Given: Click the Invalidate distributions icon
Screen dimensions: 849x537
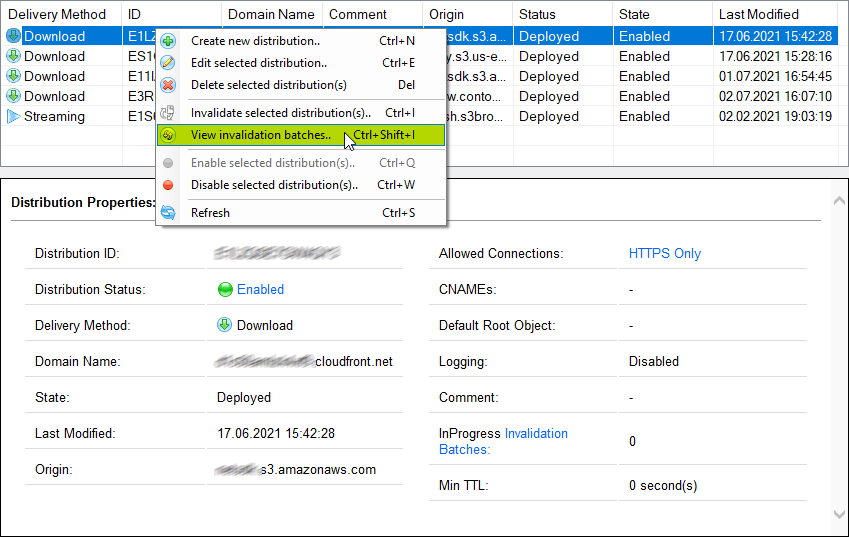Looking at the screenshot, I should [168, 113].
